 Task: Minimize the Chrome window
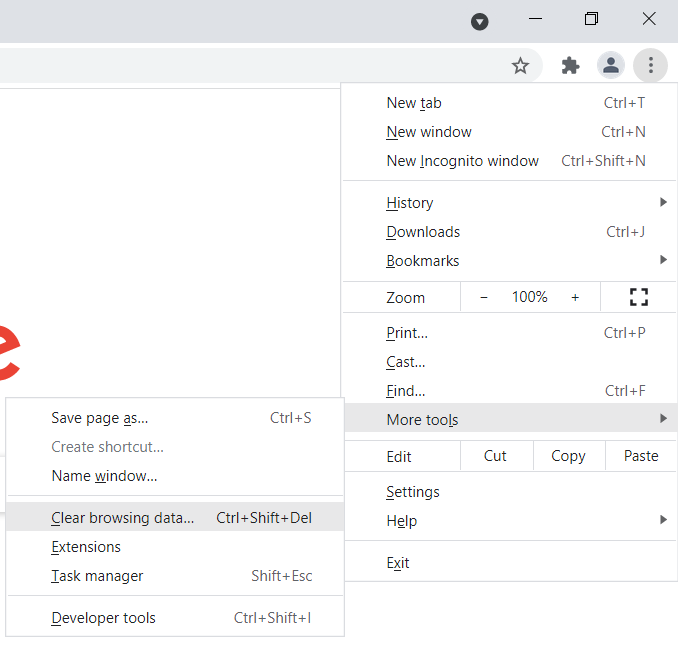click(535, 19)
